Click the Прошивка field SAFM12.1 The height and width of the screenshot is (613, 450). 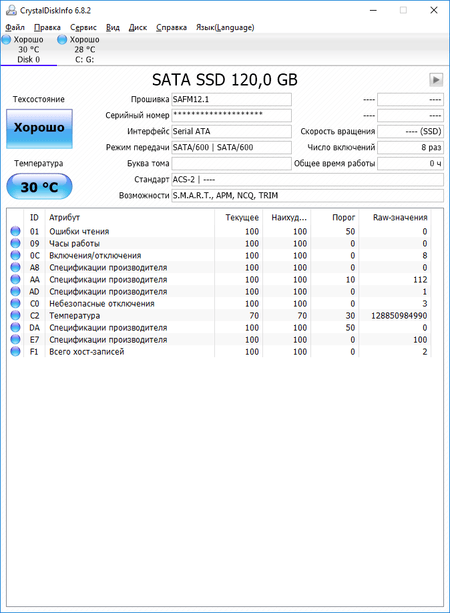click(231, 99)
